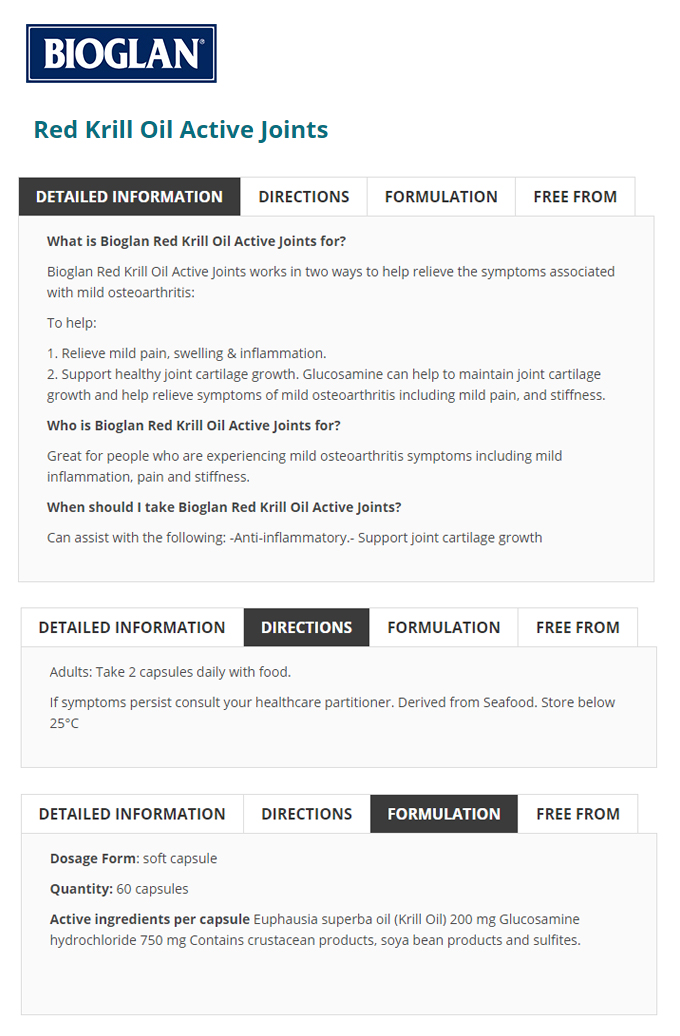Choose Free From tab in the middle panel

[x=578, y=628]
